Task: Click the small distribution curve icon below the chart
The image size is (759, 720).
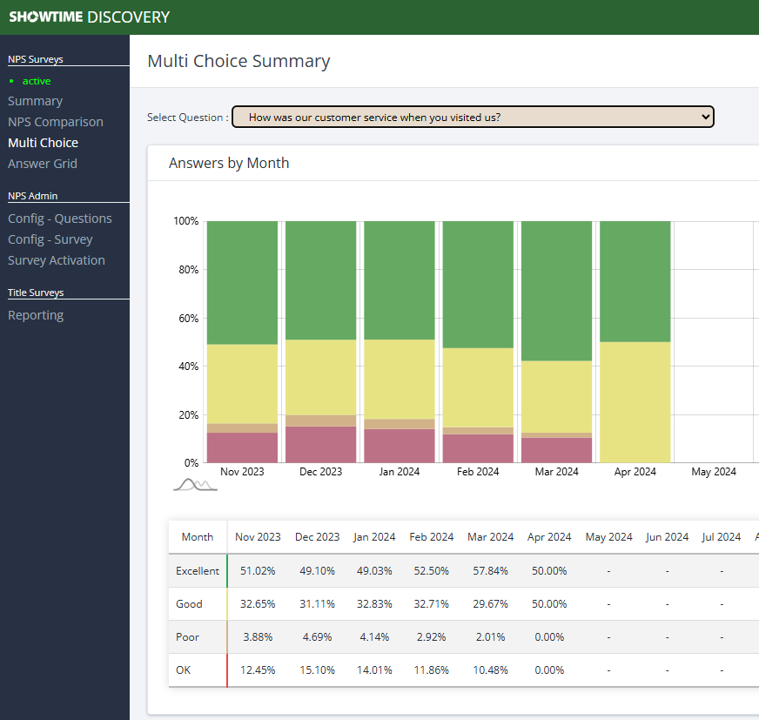Action: (196, 484)
